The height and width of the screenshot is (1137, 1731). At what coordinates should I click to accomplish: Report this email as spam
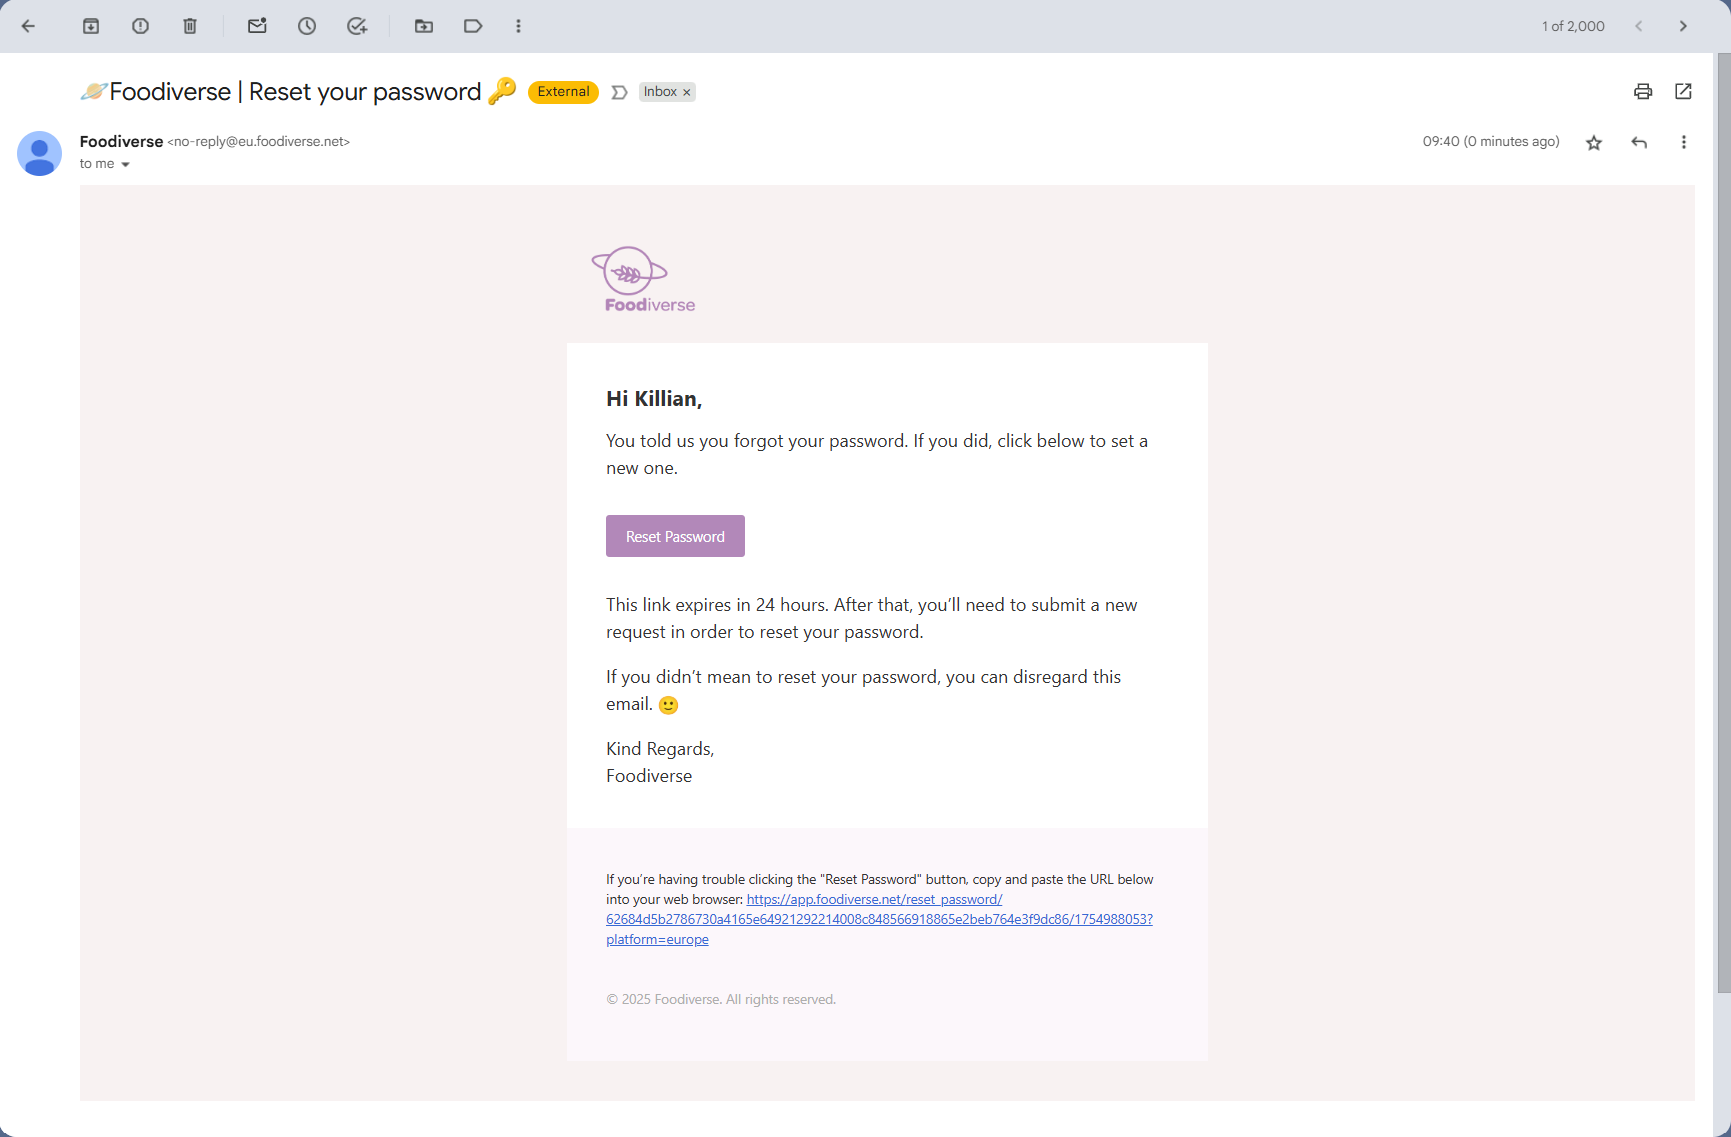tap(140, 26)
